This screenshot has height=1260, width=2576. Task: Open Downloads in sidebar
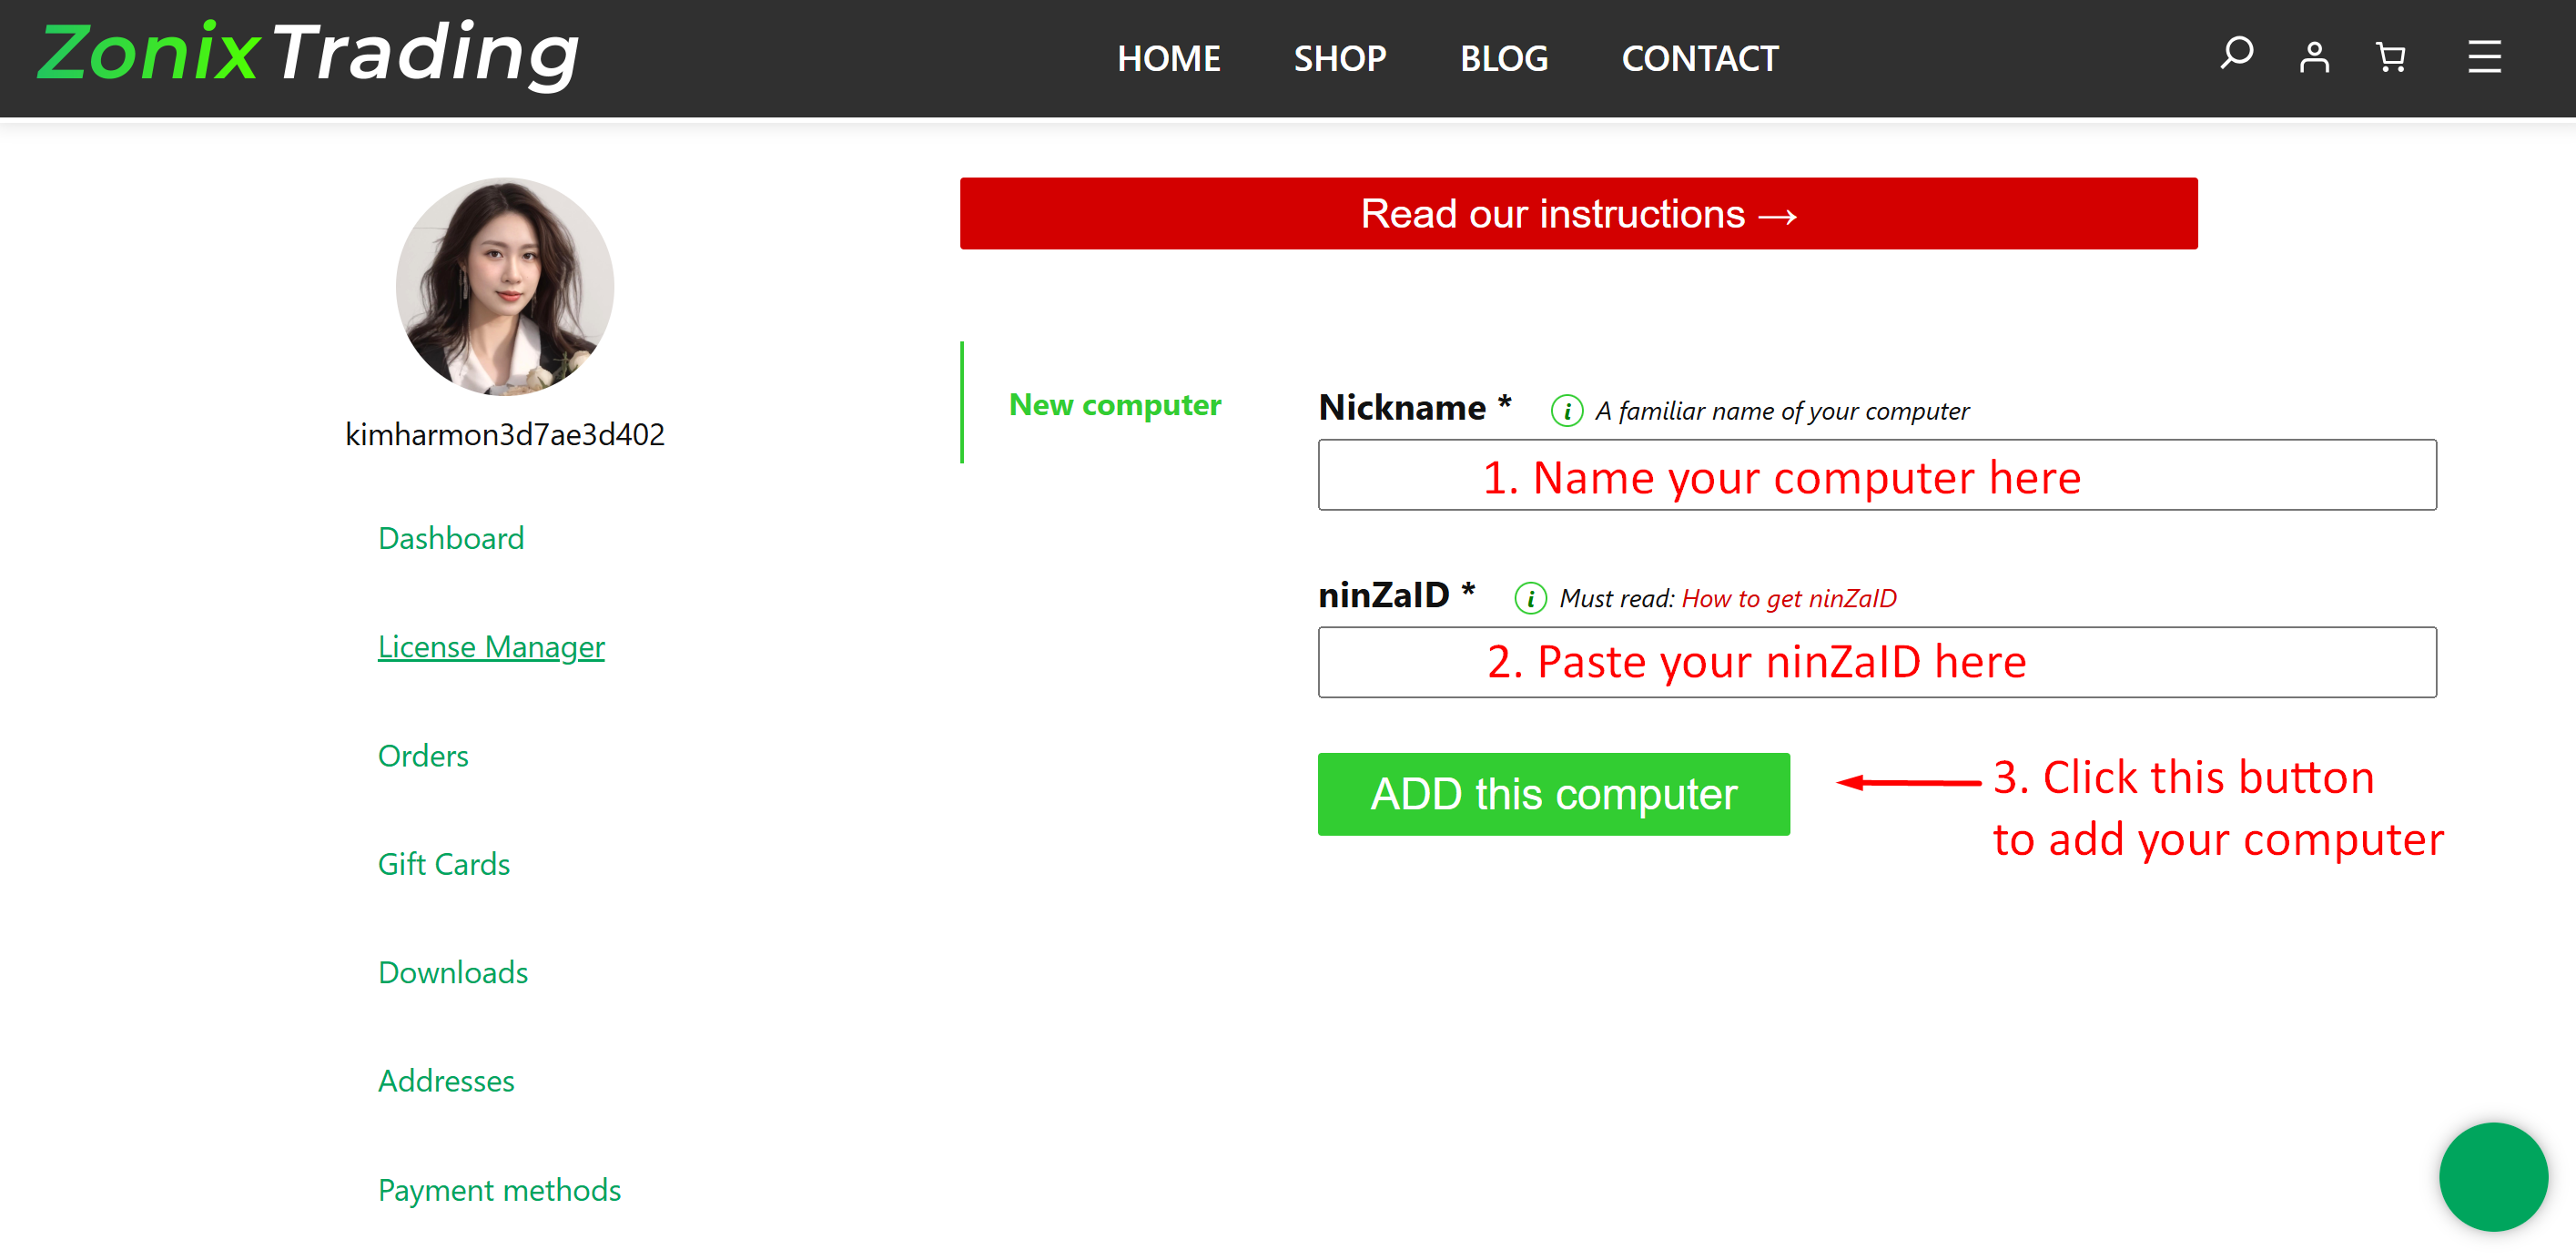pos(453,973)
